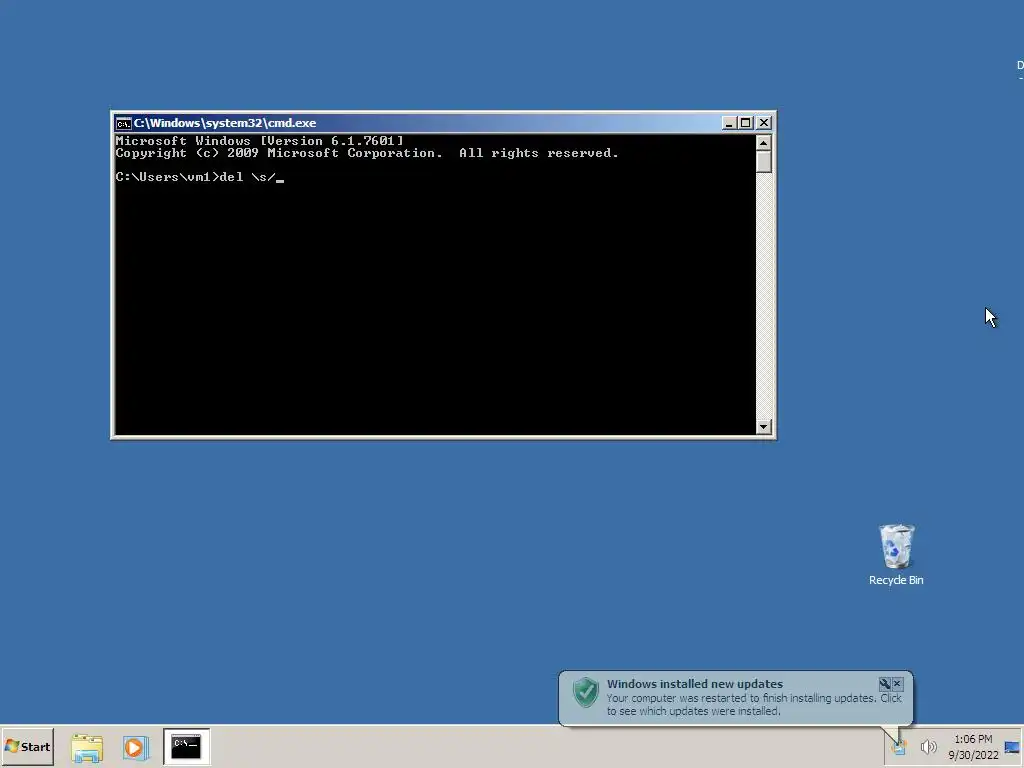This screenshot has height=768, width=1024.
Task: Minimize the cmd.exe window
Action: click(729, 123)
